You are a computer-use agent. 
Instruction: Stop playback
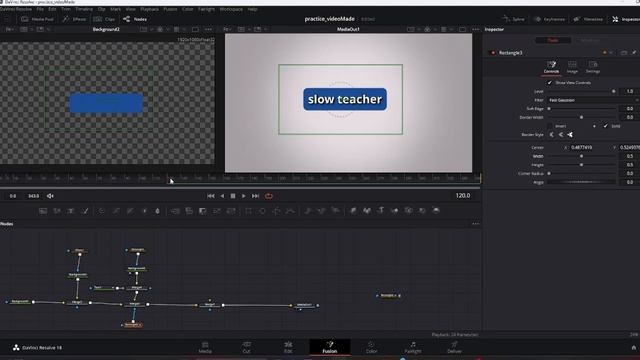(233, 196)
